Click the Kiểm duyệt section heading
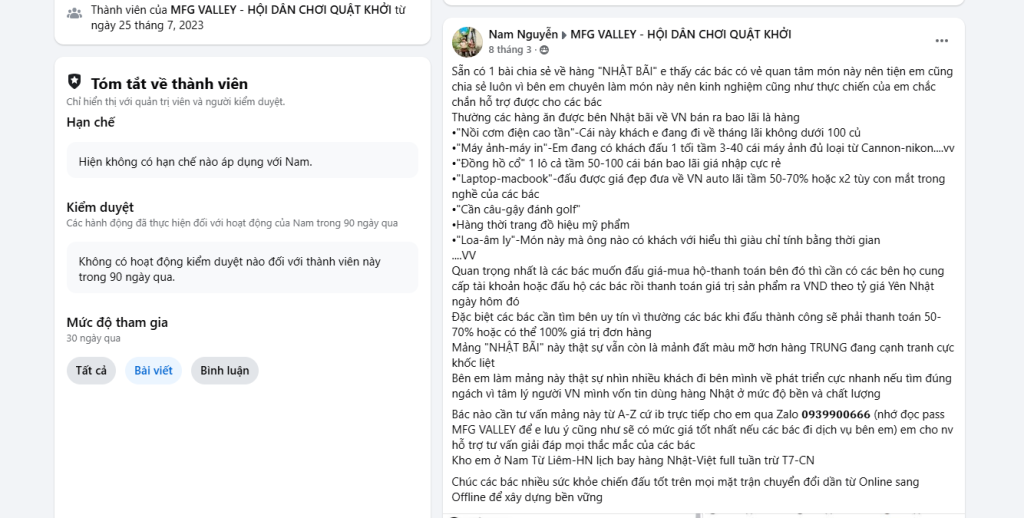Image resolution: width=1024 pixels, height=518 pixels. (x=100, y=207)
